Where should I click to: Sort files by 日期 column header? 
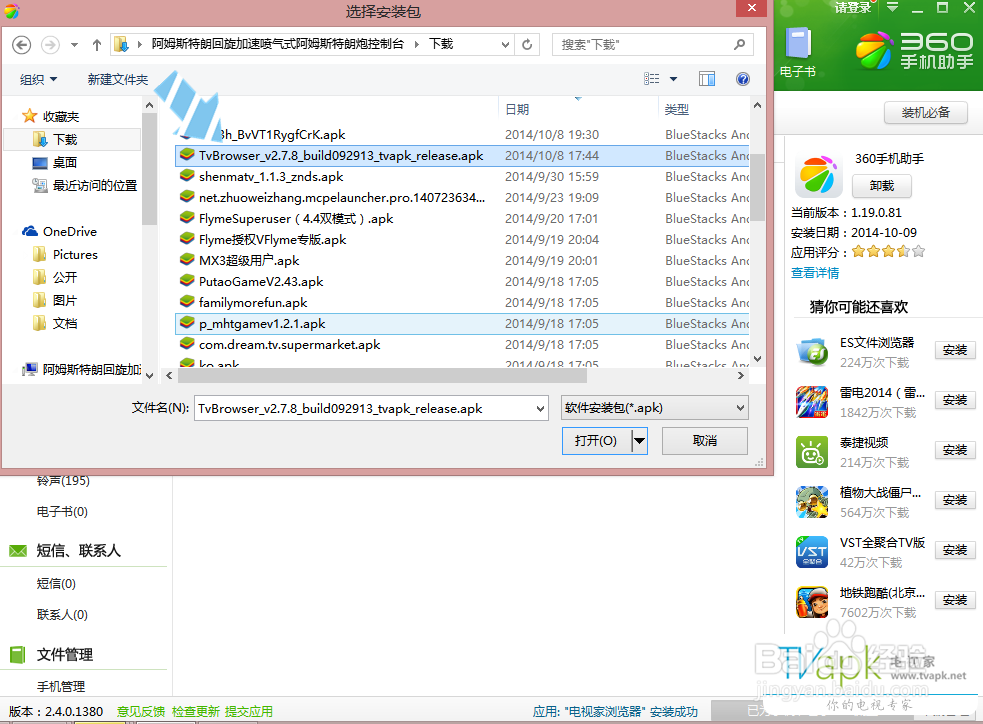(x=517, y=109)
